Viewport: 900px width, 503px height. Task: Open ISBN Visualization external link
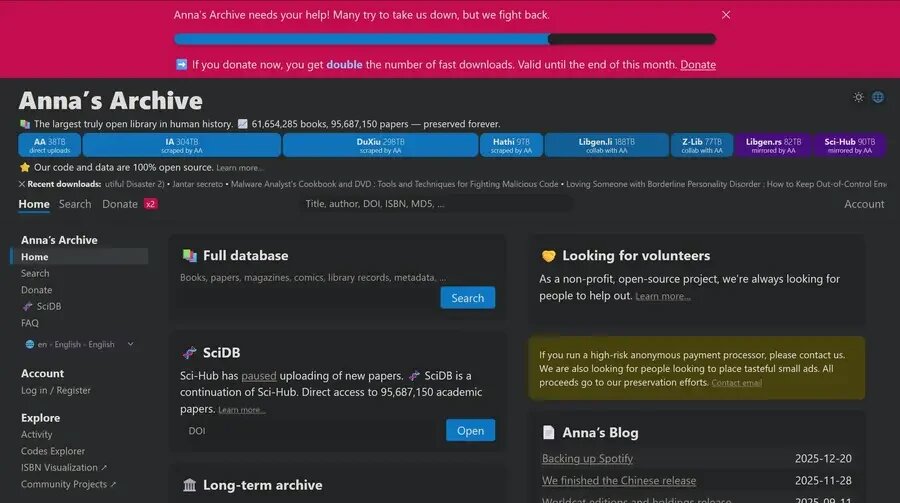click(x=64, y=468)
